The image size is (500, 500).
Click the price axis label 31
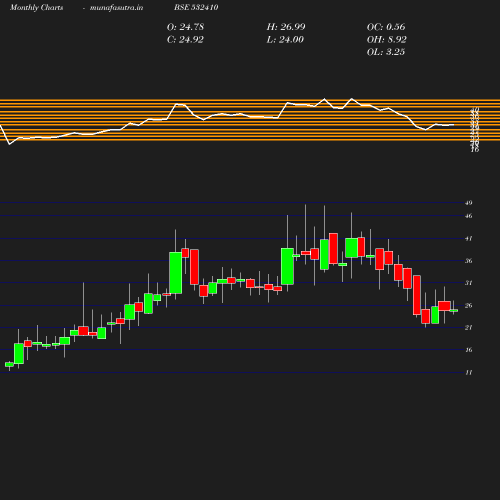coord(469,283)
